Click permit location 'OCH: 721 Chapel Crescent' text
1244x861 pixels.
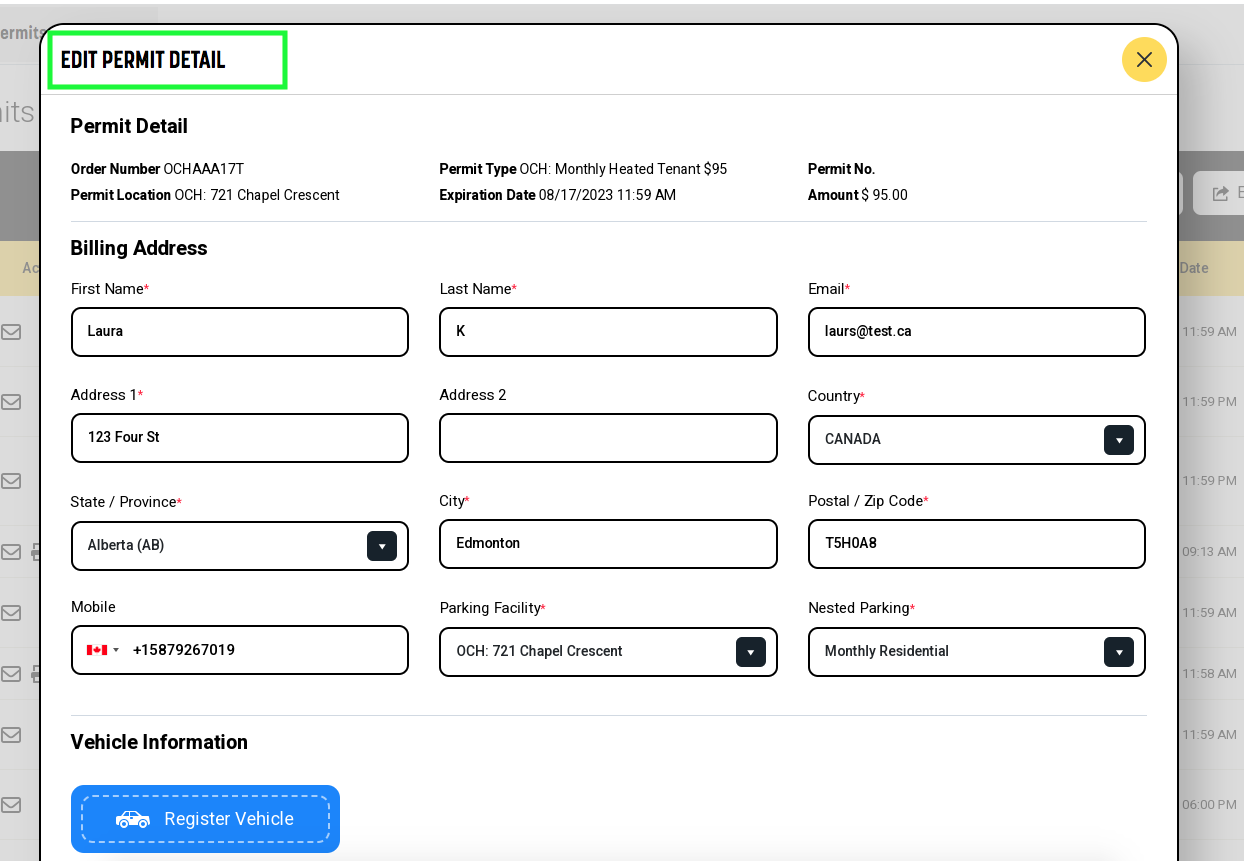pos(257,195)
